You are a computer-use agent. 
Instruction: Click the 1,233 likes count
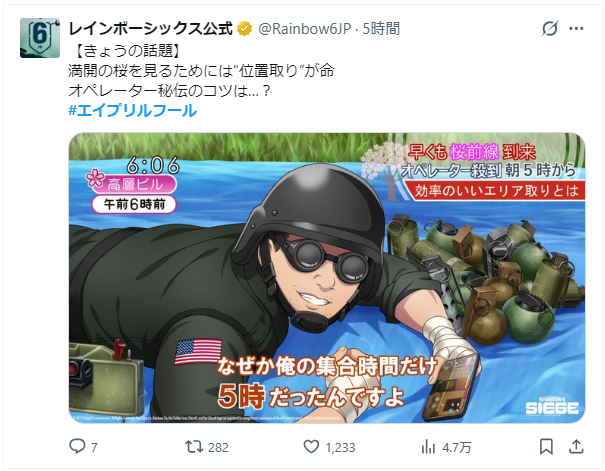coord(340,447)
